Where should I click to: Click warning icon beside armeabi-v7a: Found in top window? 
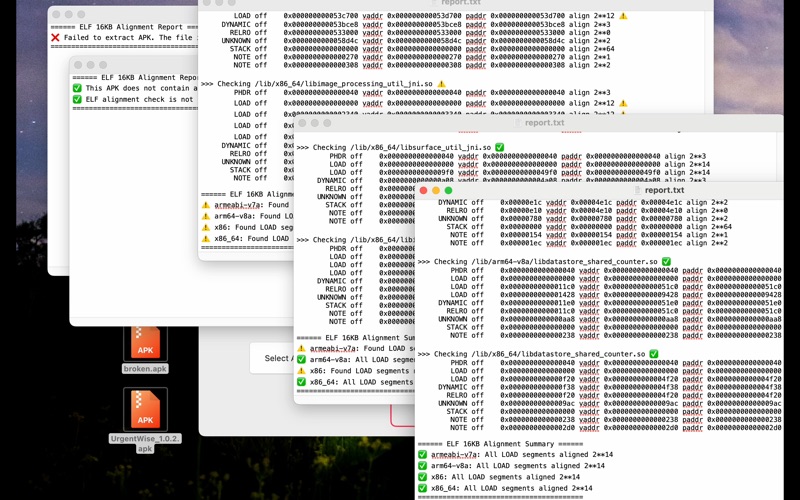[206, 205]
